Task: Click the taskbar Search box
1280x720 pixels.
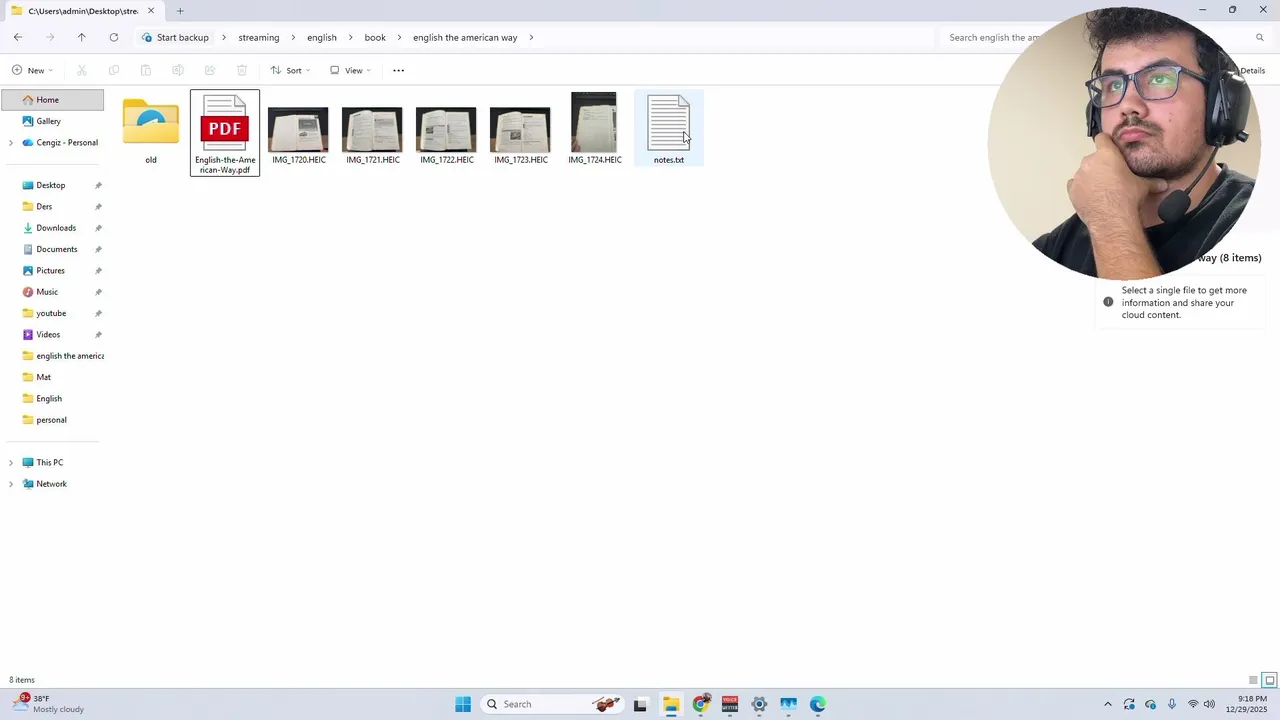Action: click(550, 704)
